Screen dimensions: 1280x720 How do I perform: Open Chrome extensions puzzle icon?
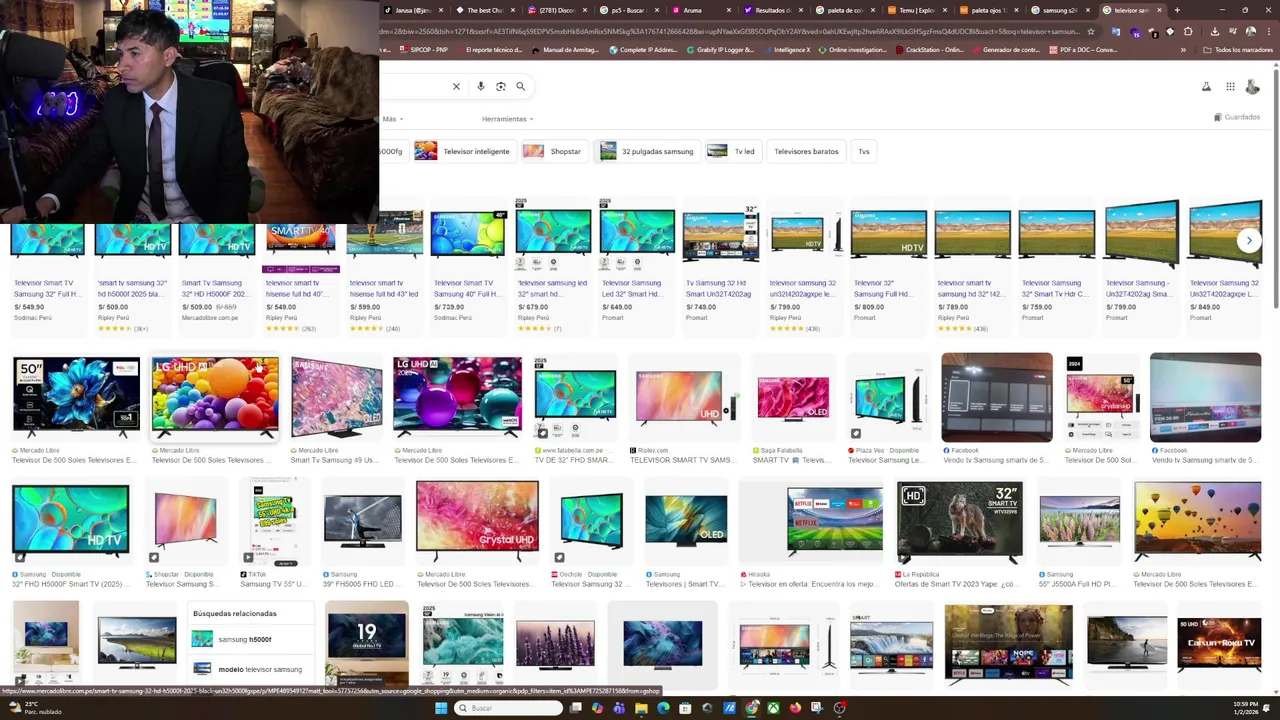[x=1188, y=31]
